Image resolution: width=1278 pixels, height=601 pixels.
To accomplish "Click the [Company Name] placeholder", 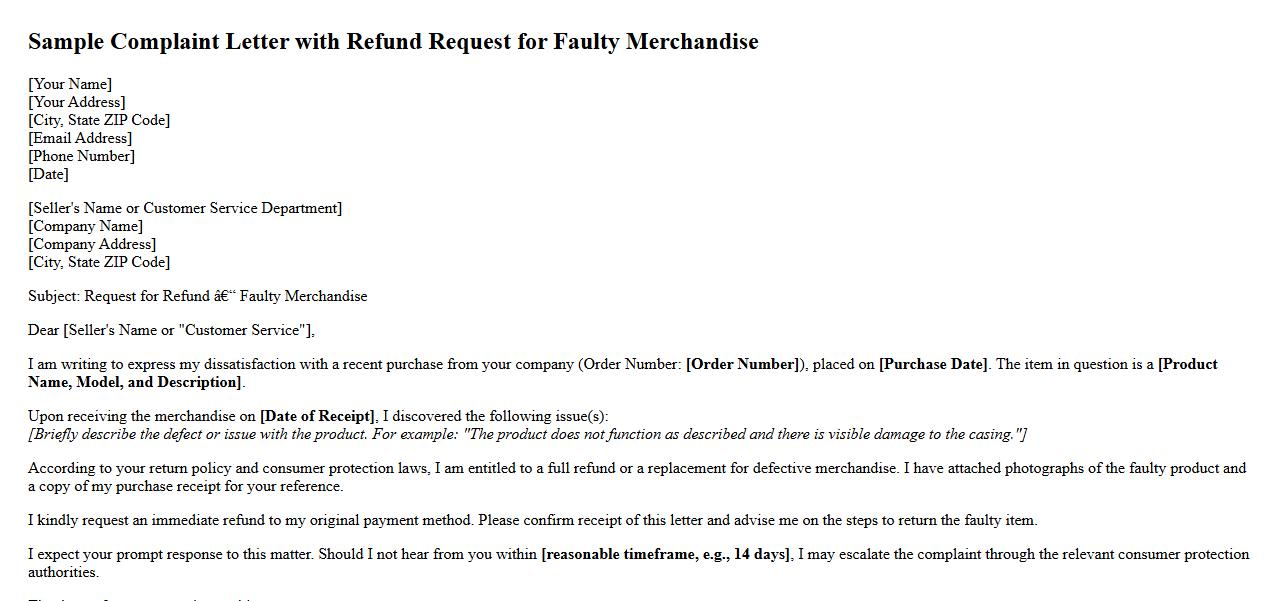I will [85, 226].
